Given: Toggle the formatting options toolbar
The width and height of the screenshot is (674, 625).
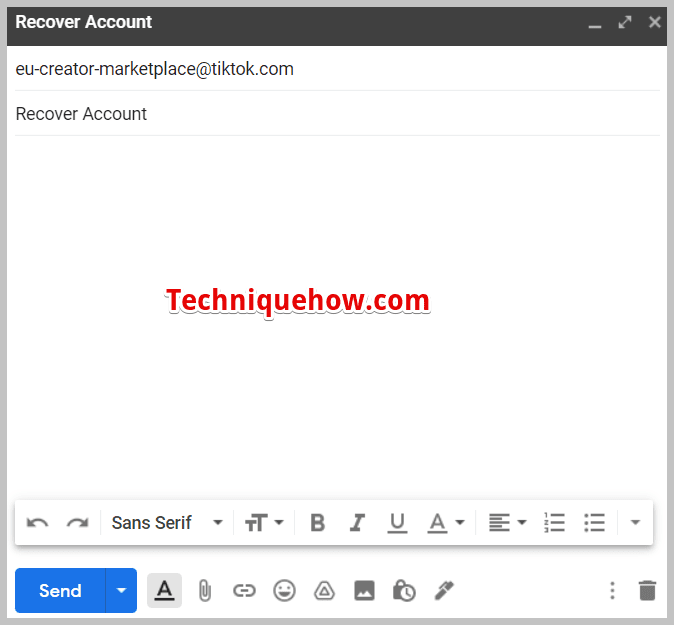Looking at the screenshot, I should [x=164, y=591].
